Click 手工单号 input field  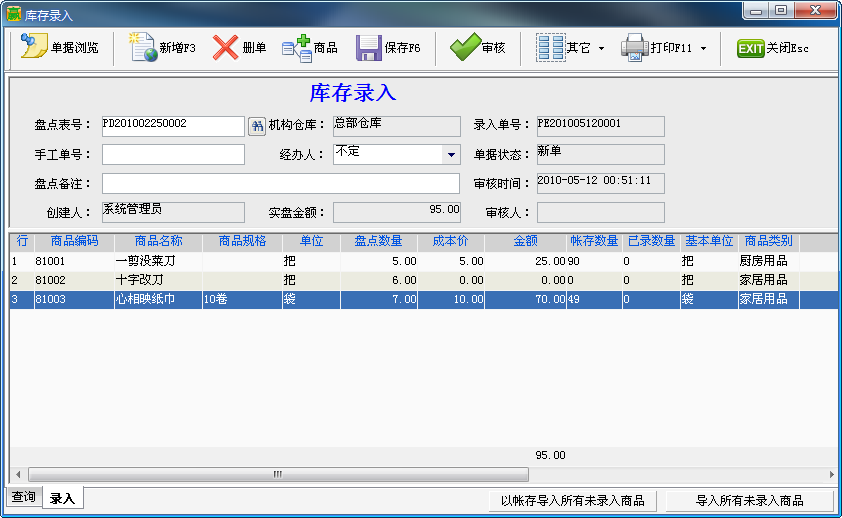[x=173, y=155]
